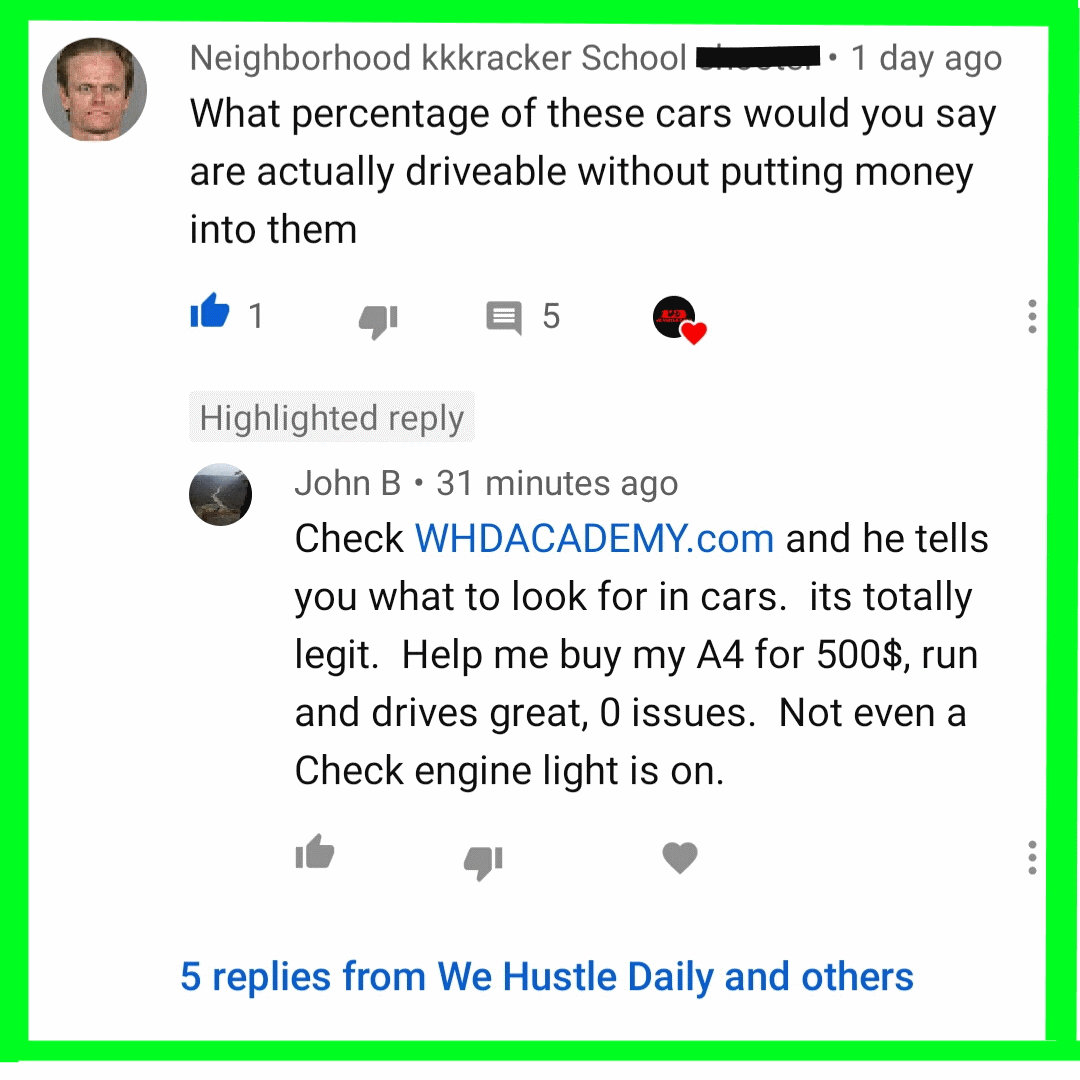Click the like count 1 on top comment
Screen dimensions: 1080x1080
256,317
